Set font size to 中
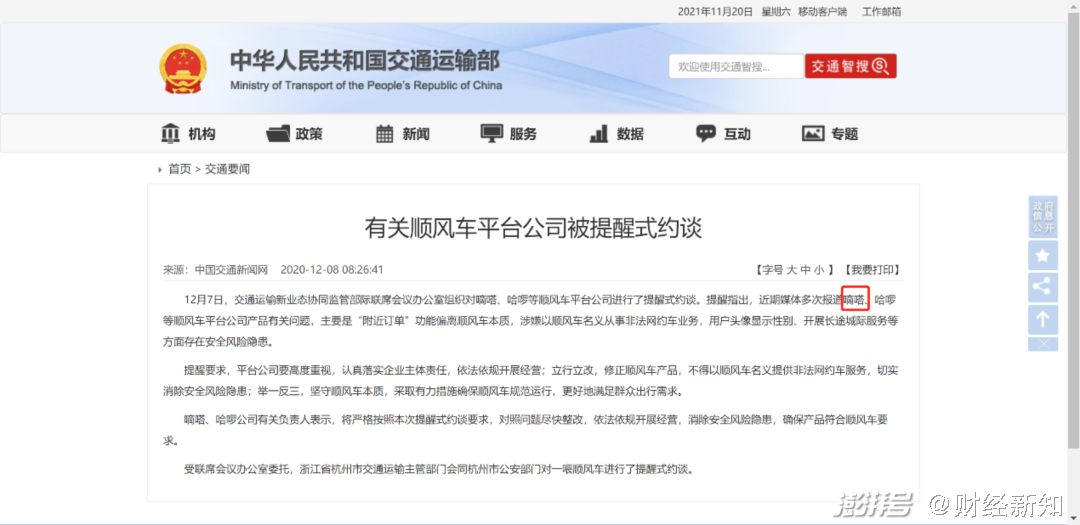The image size is (1080, 525). pos(805,269)
